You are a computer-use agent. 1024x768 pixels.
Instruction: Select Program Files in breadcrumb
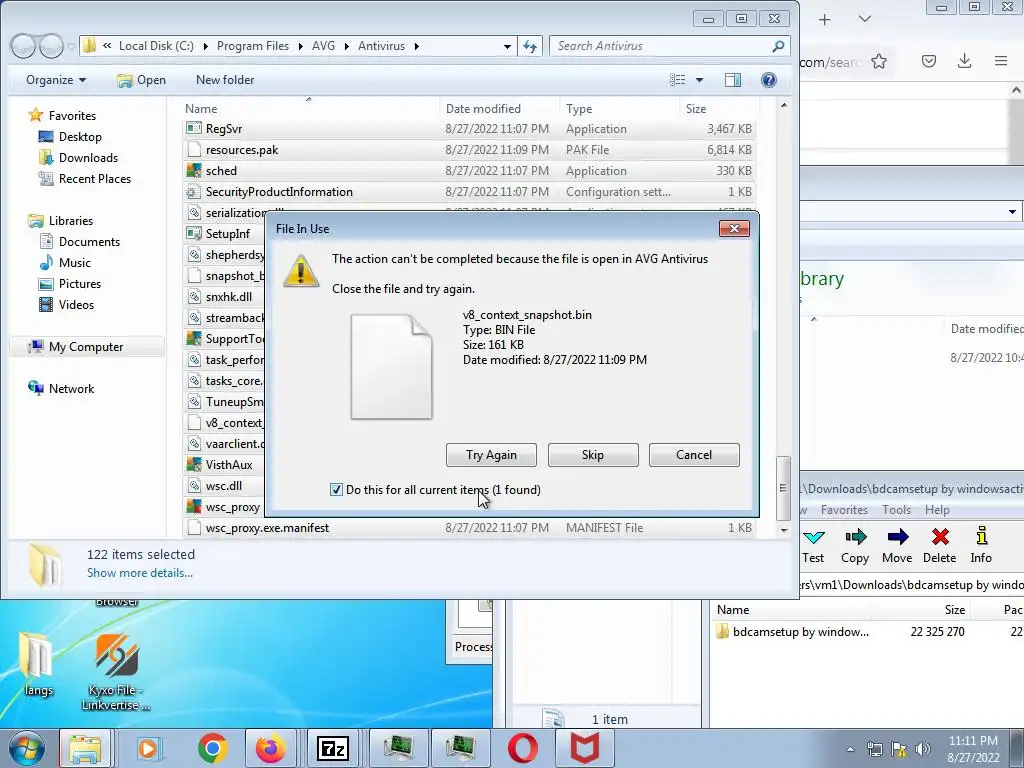(253, 46)
